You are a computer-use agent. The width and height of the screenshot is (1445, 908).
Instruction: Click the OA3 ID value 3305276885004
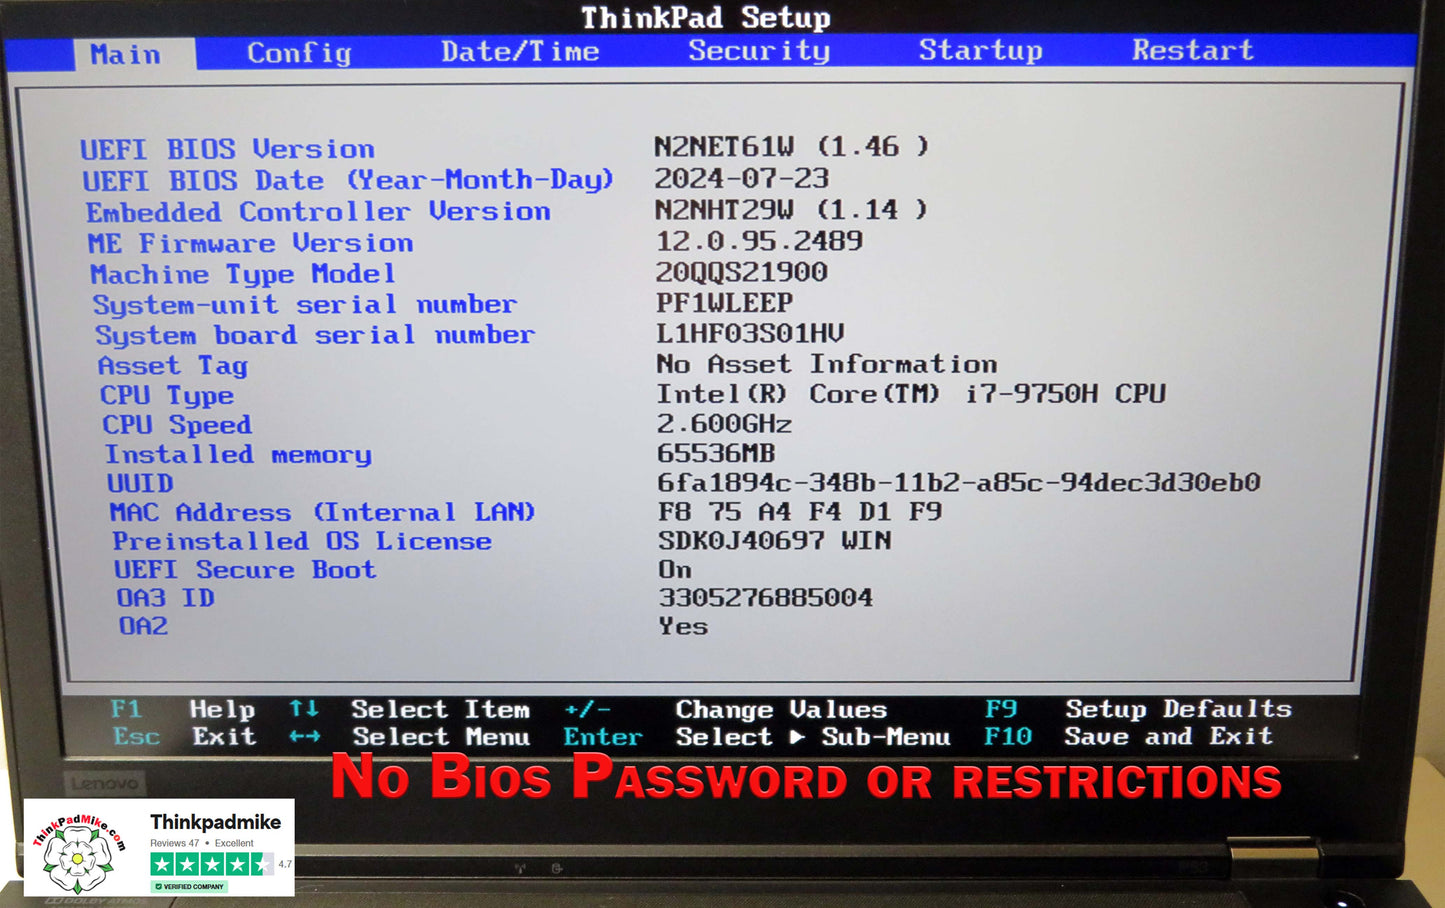(766, 598)
